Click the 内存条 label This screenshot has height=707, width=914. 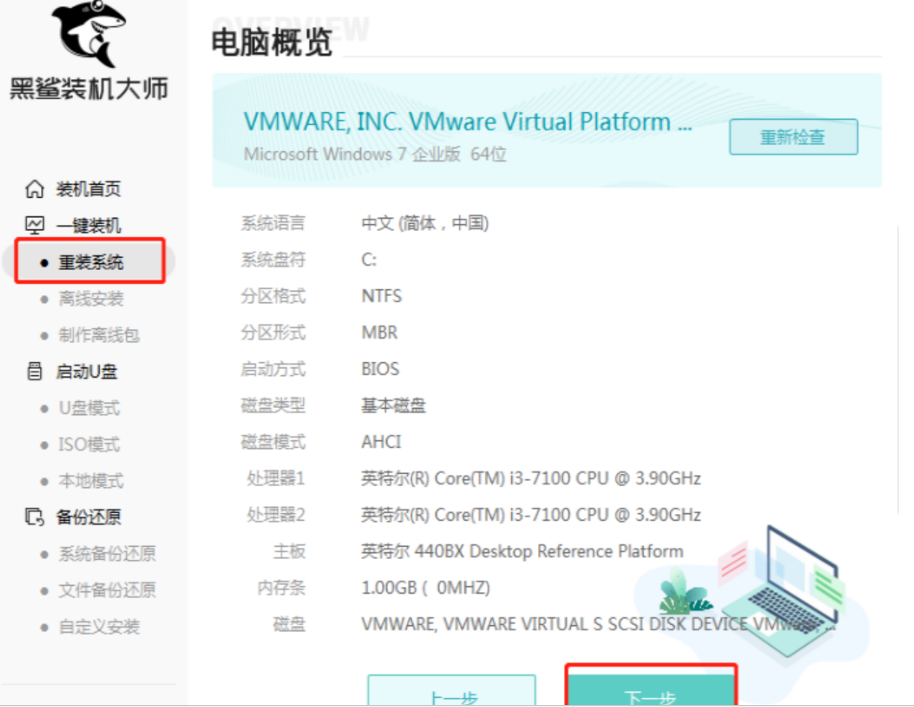click(282, 588)
